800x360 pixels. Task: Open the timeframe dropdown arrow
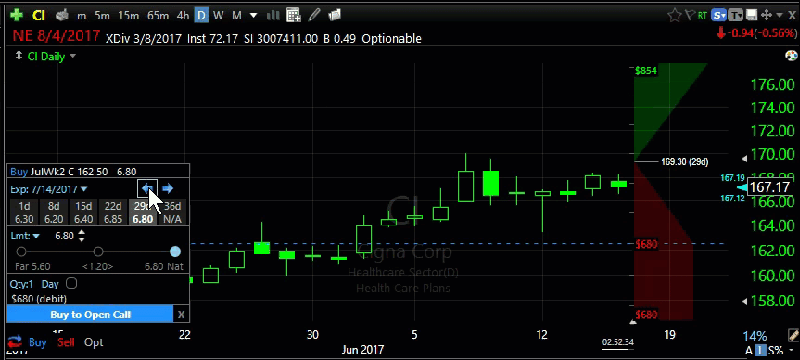(254, 15)
